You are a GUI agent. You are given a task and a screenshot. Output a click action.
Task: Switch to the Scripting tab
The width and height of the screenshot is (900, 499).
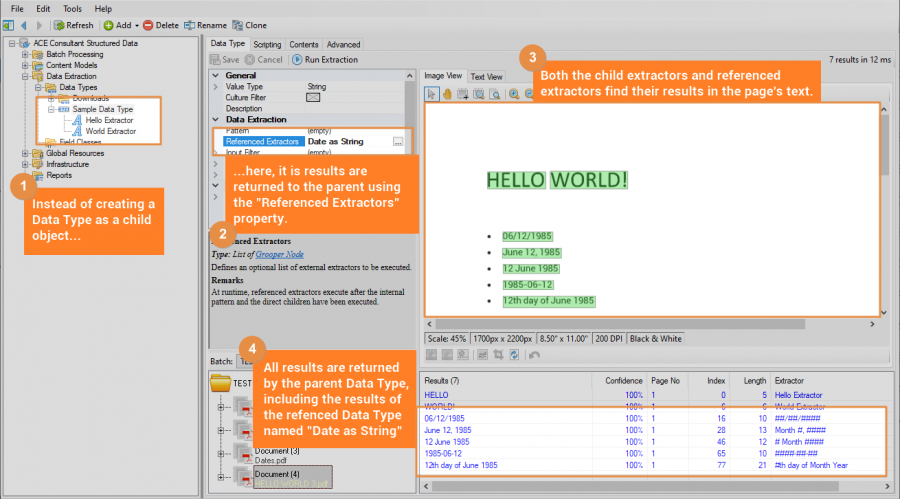tap(267, 44)
